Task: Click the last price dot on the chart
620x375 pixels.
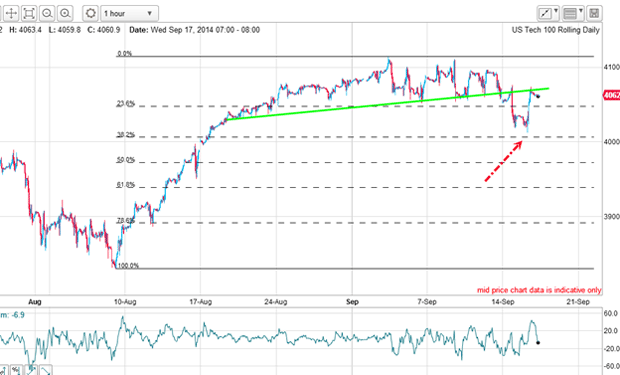Action: pyautogui.click(x=538, y=96)
